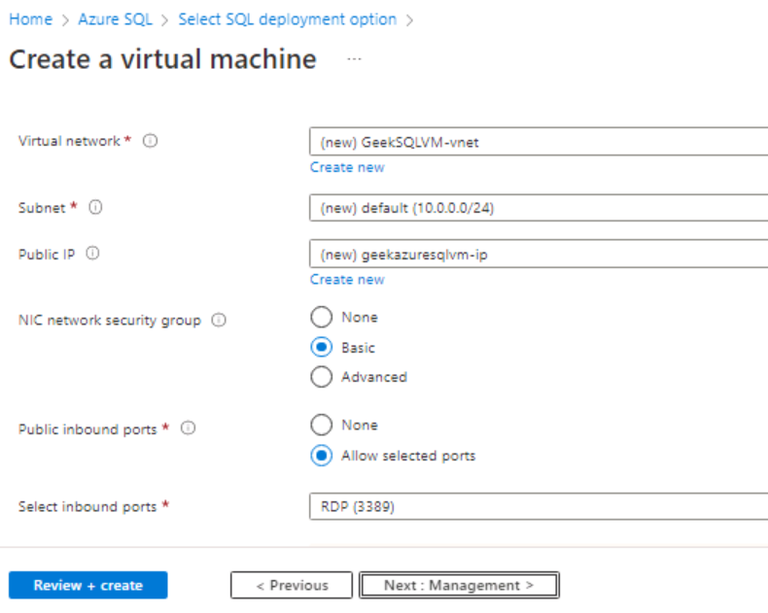
Task: Click info icon next to Public IP
Action: pyautogui.click(x=93, y=254)
